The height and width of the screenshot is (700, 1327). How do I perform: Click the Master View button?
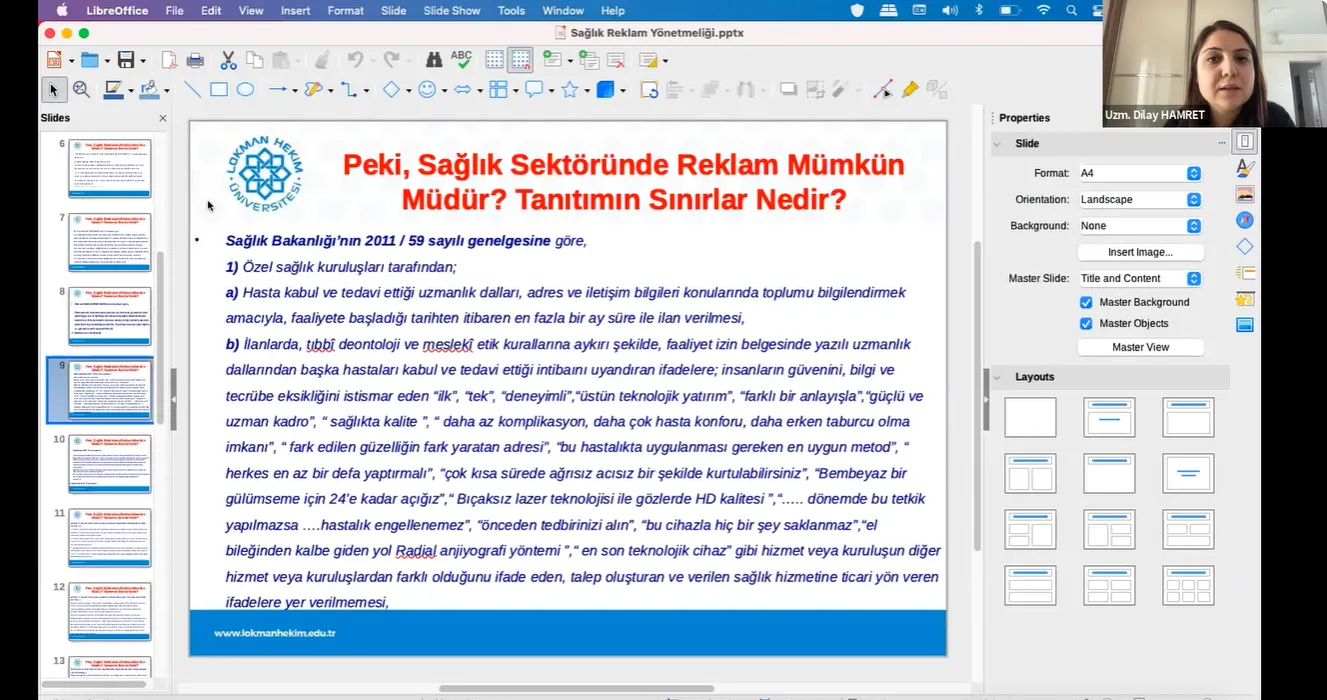tap(1140, 347)
